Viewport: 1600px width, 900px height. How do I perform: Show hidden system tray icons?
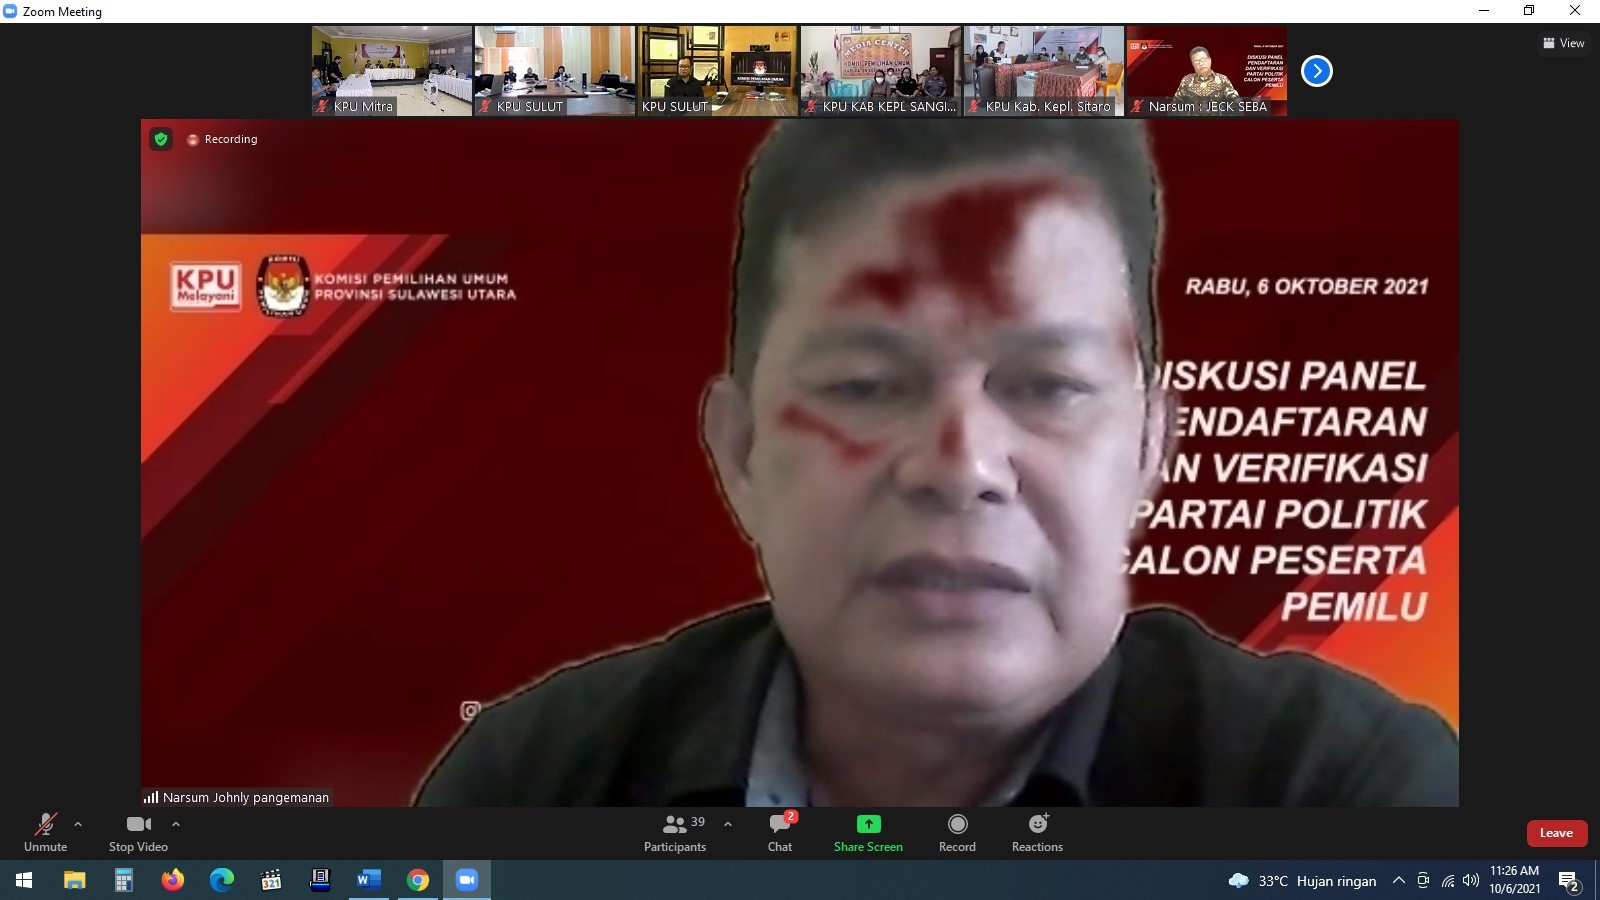pos(1398,881)
